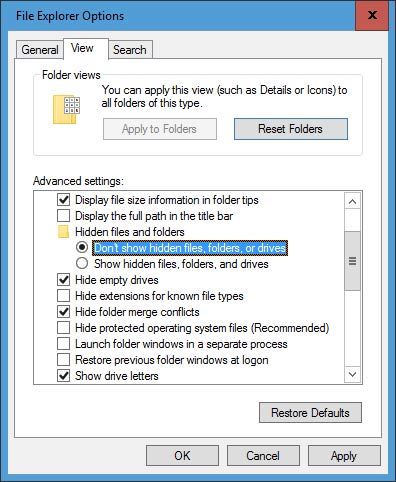Click the scroll down arrow in Advanced settings
This screenshot has height=482, width=396.
(x=352, y=375)
